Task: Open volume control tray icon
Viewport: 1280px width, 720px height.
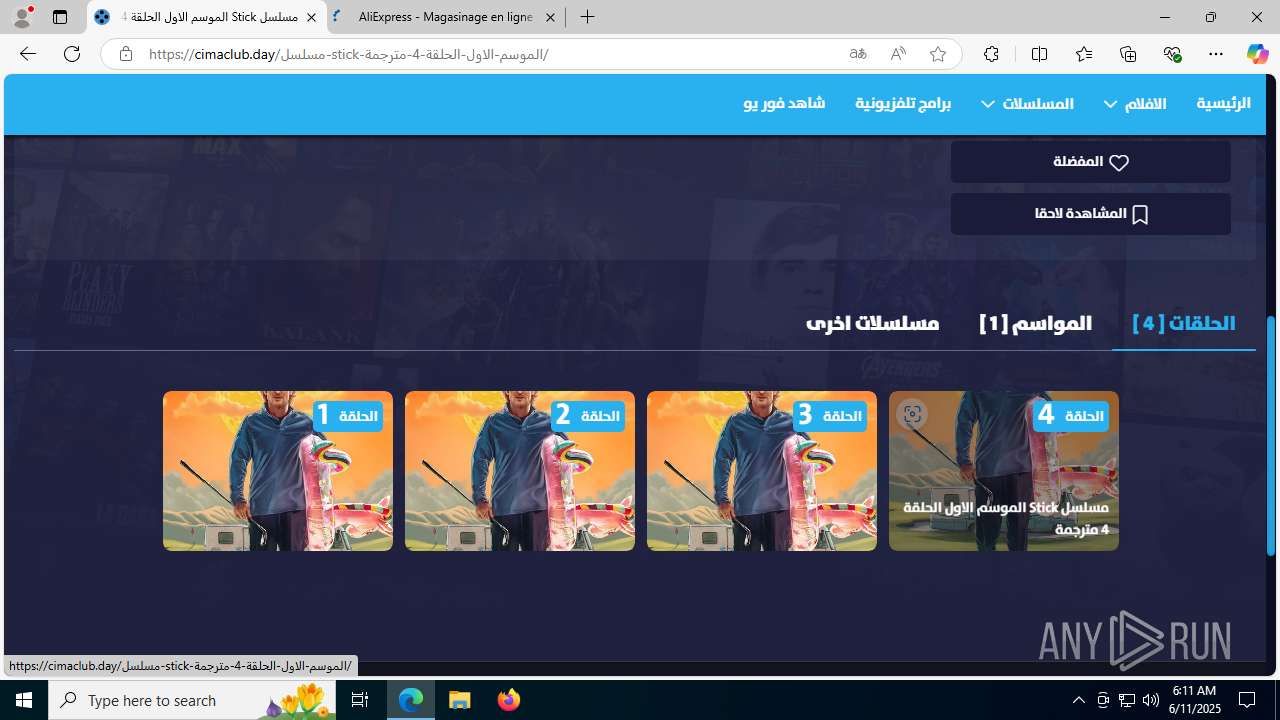Action: pyautogui.click(x=1151, y=700)
